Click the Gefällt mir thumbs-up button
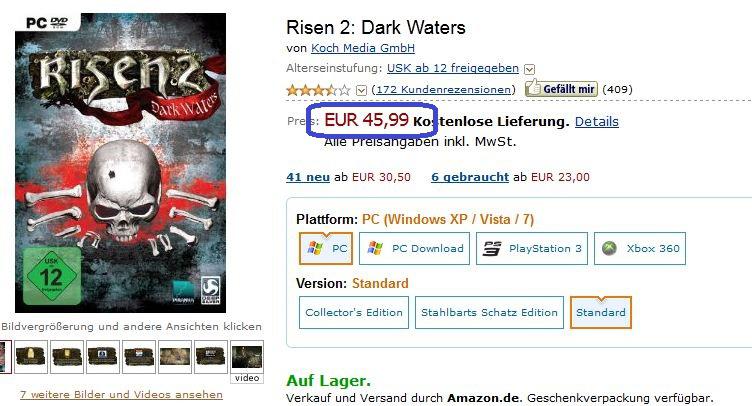This screenshot has width=752, height=406. [561, 89]
